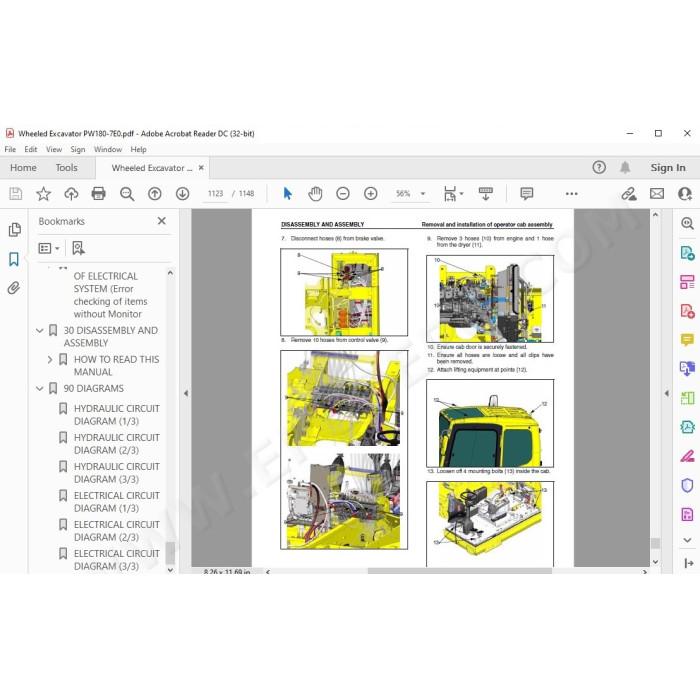Show page thumbnails panel icon
700x700 pixels.
[15, 230]
